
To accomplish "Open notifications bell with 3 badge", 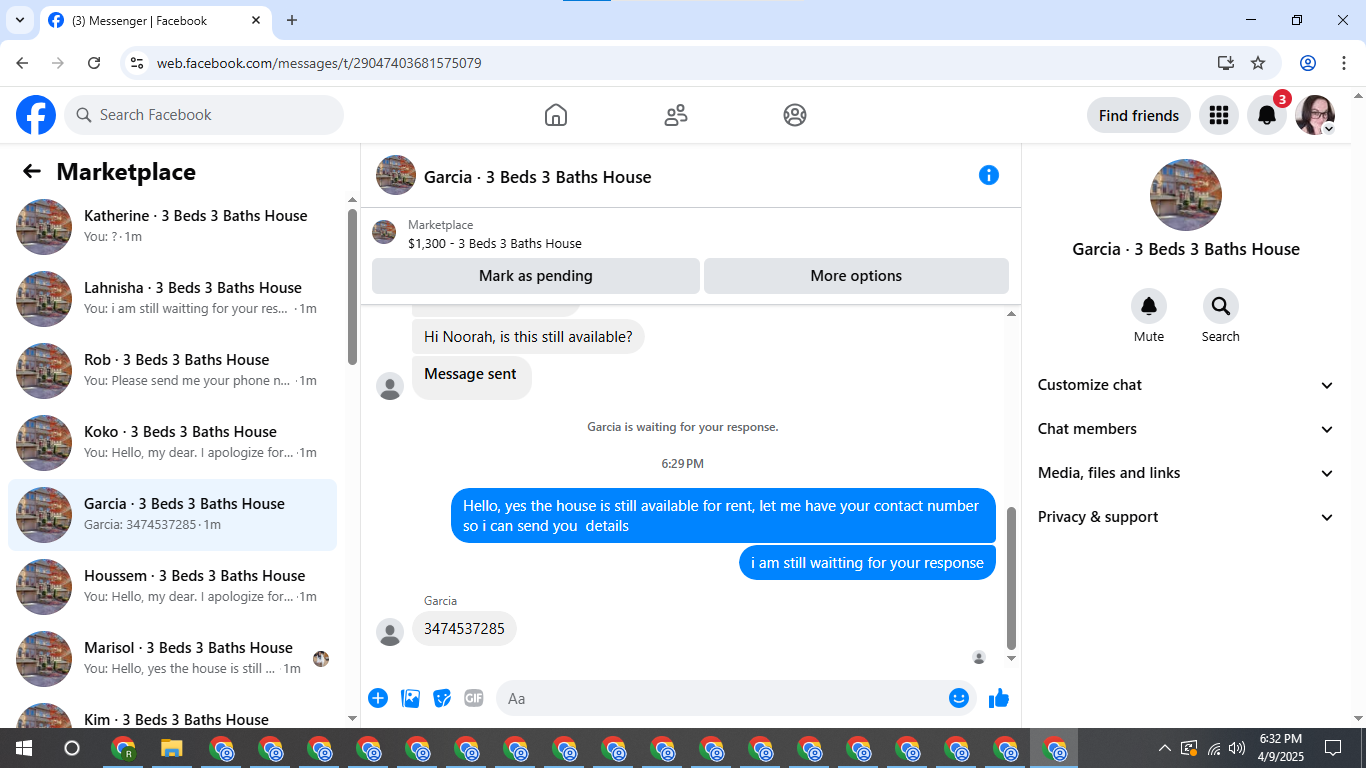I will coord(1267,115).
